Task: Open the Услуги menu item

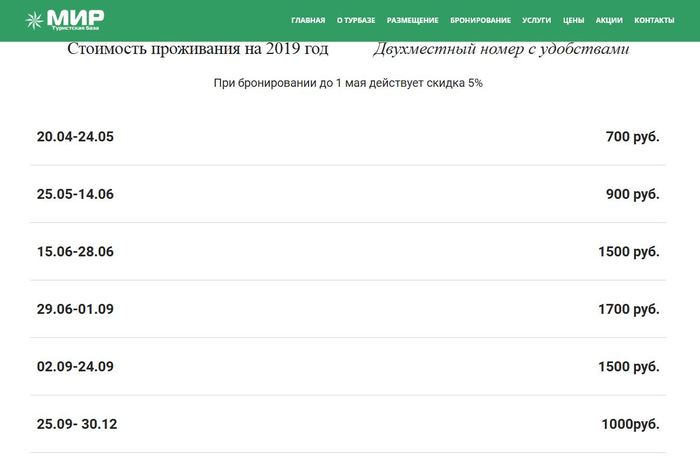Action: point(536,21)
